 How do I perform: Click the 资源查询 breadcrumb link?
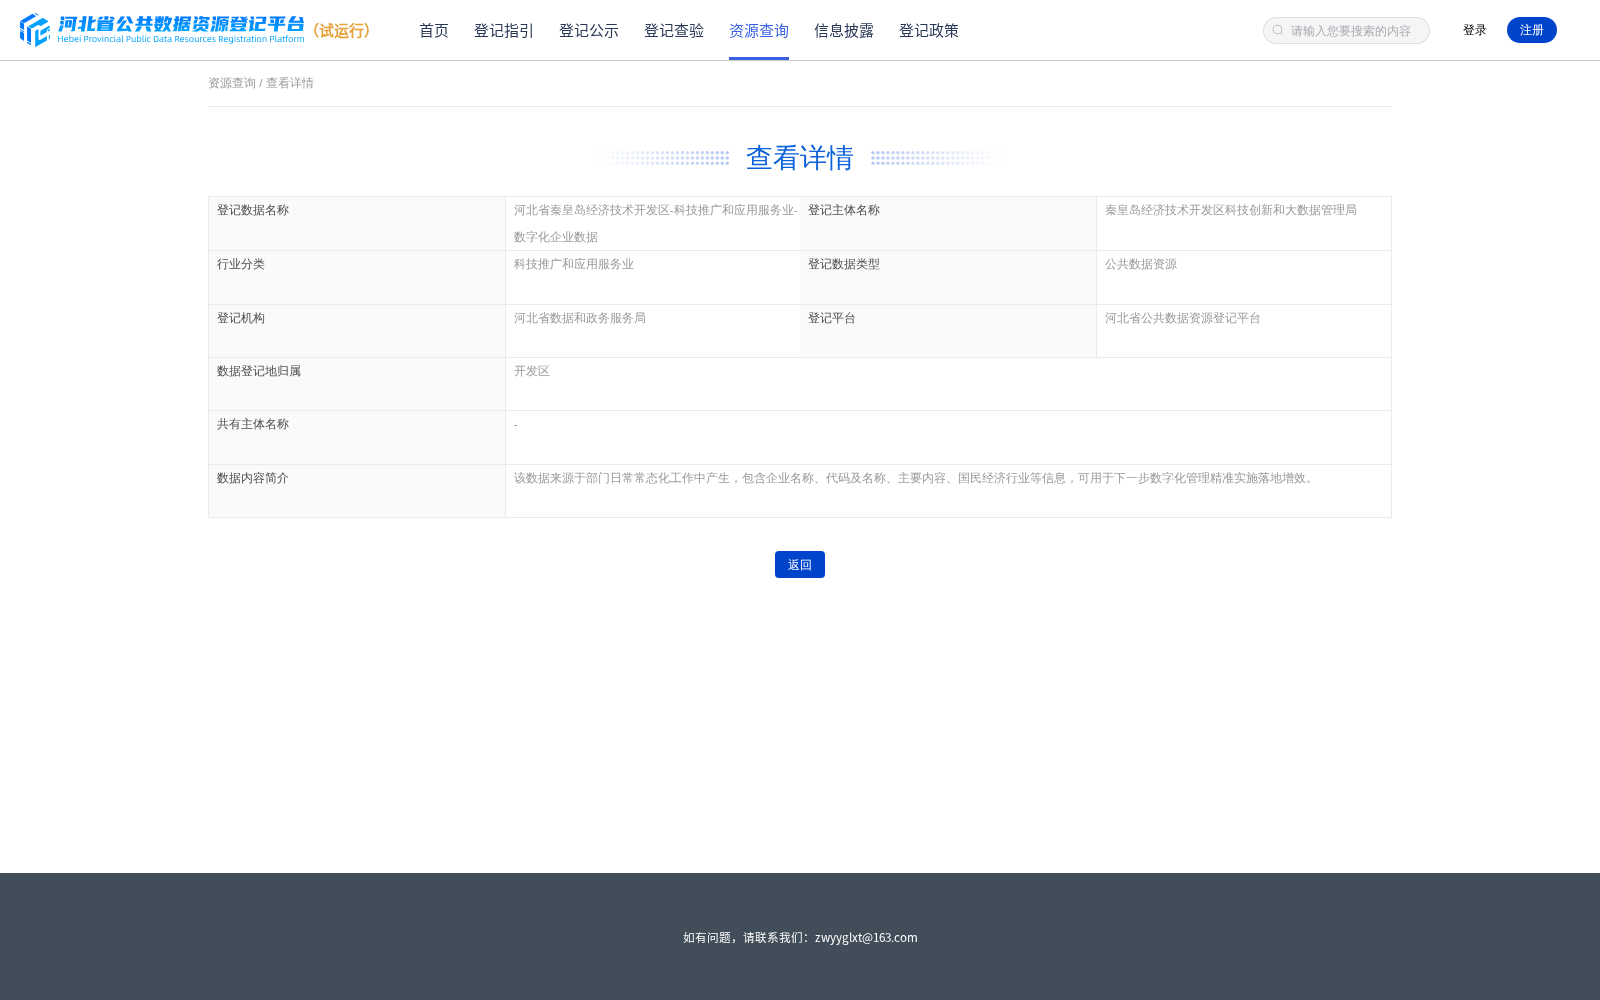click(x=232, y=83)
